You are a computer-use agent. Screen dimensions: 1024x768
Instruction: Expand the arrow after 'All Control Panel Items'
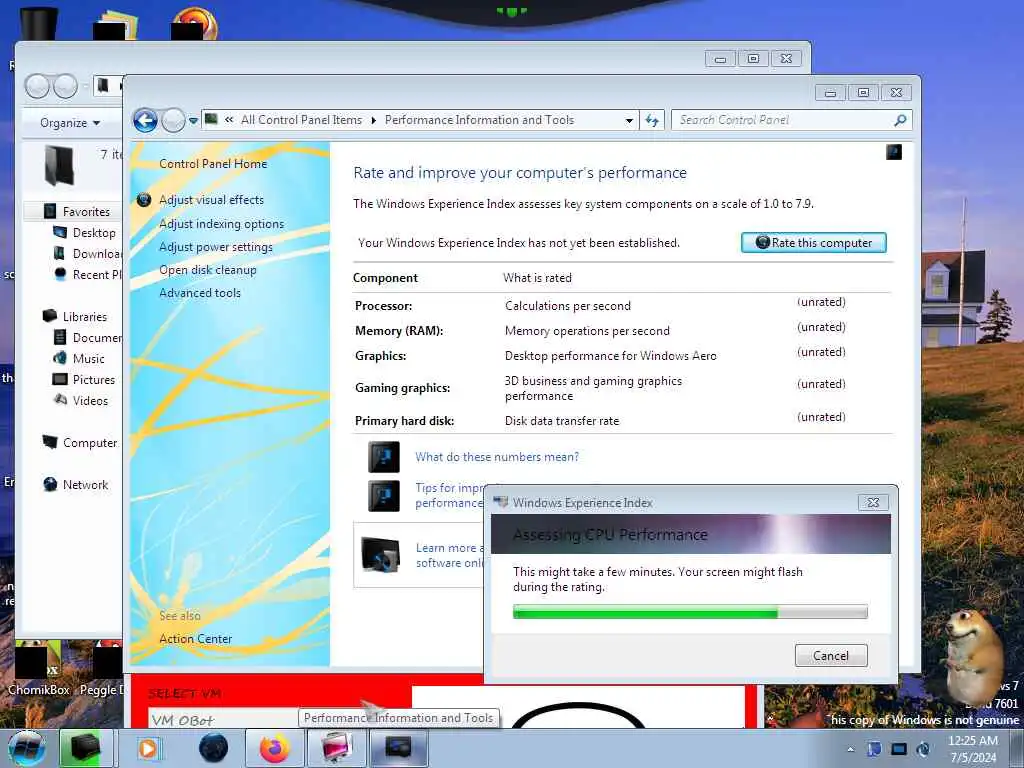pyautogui.click(x=374, y=120)
